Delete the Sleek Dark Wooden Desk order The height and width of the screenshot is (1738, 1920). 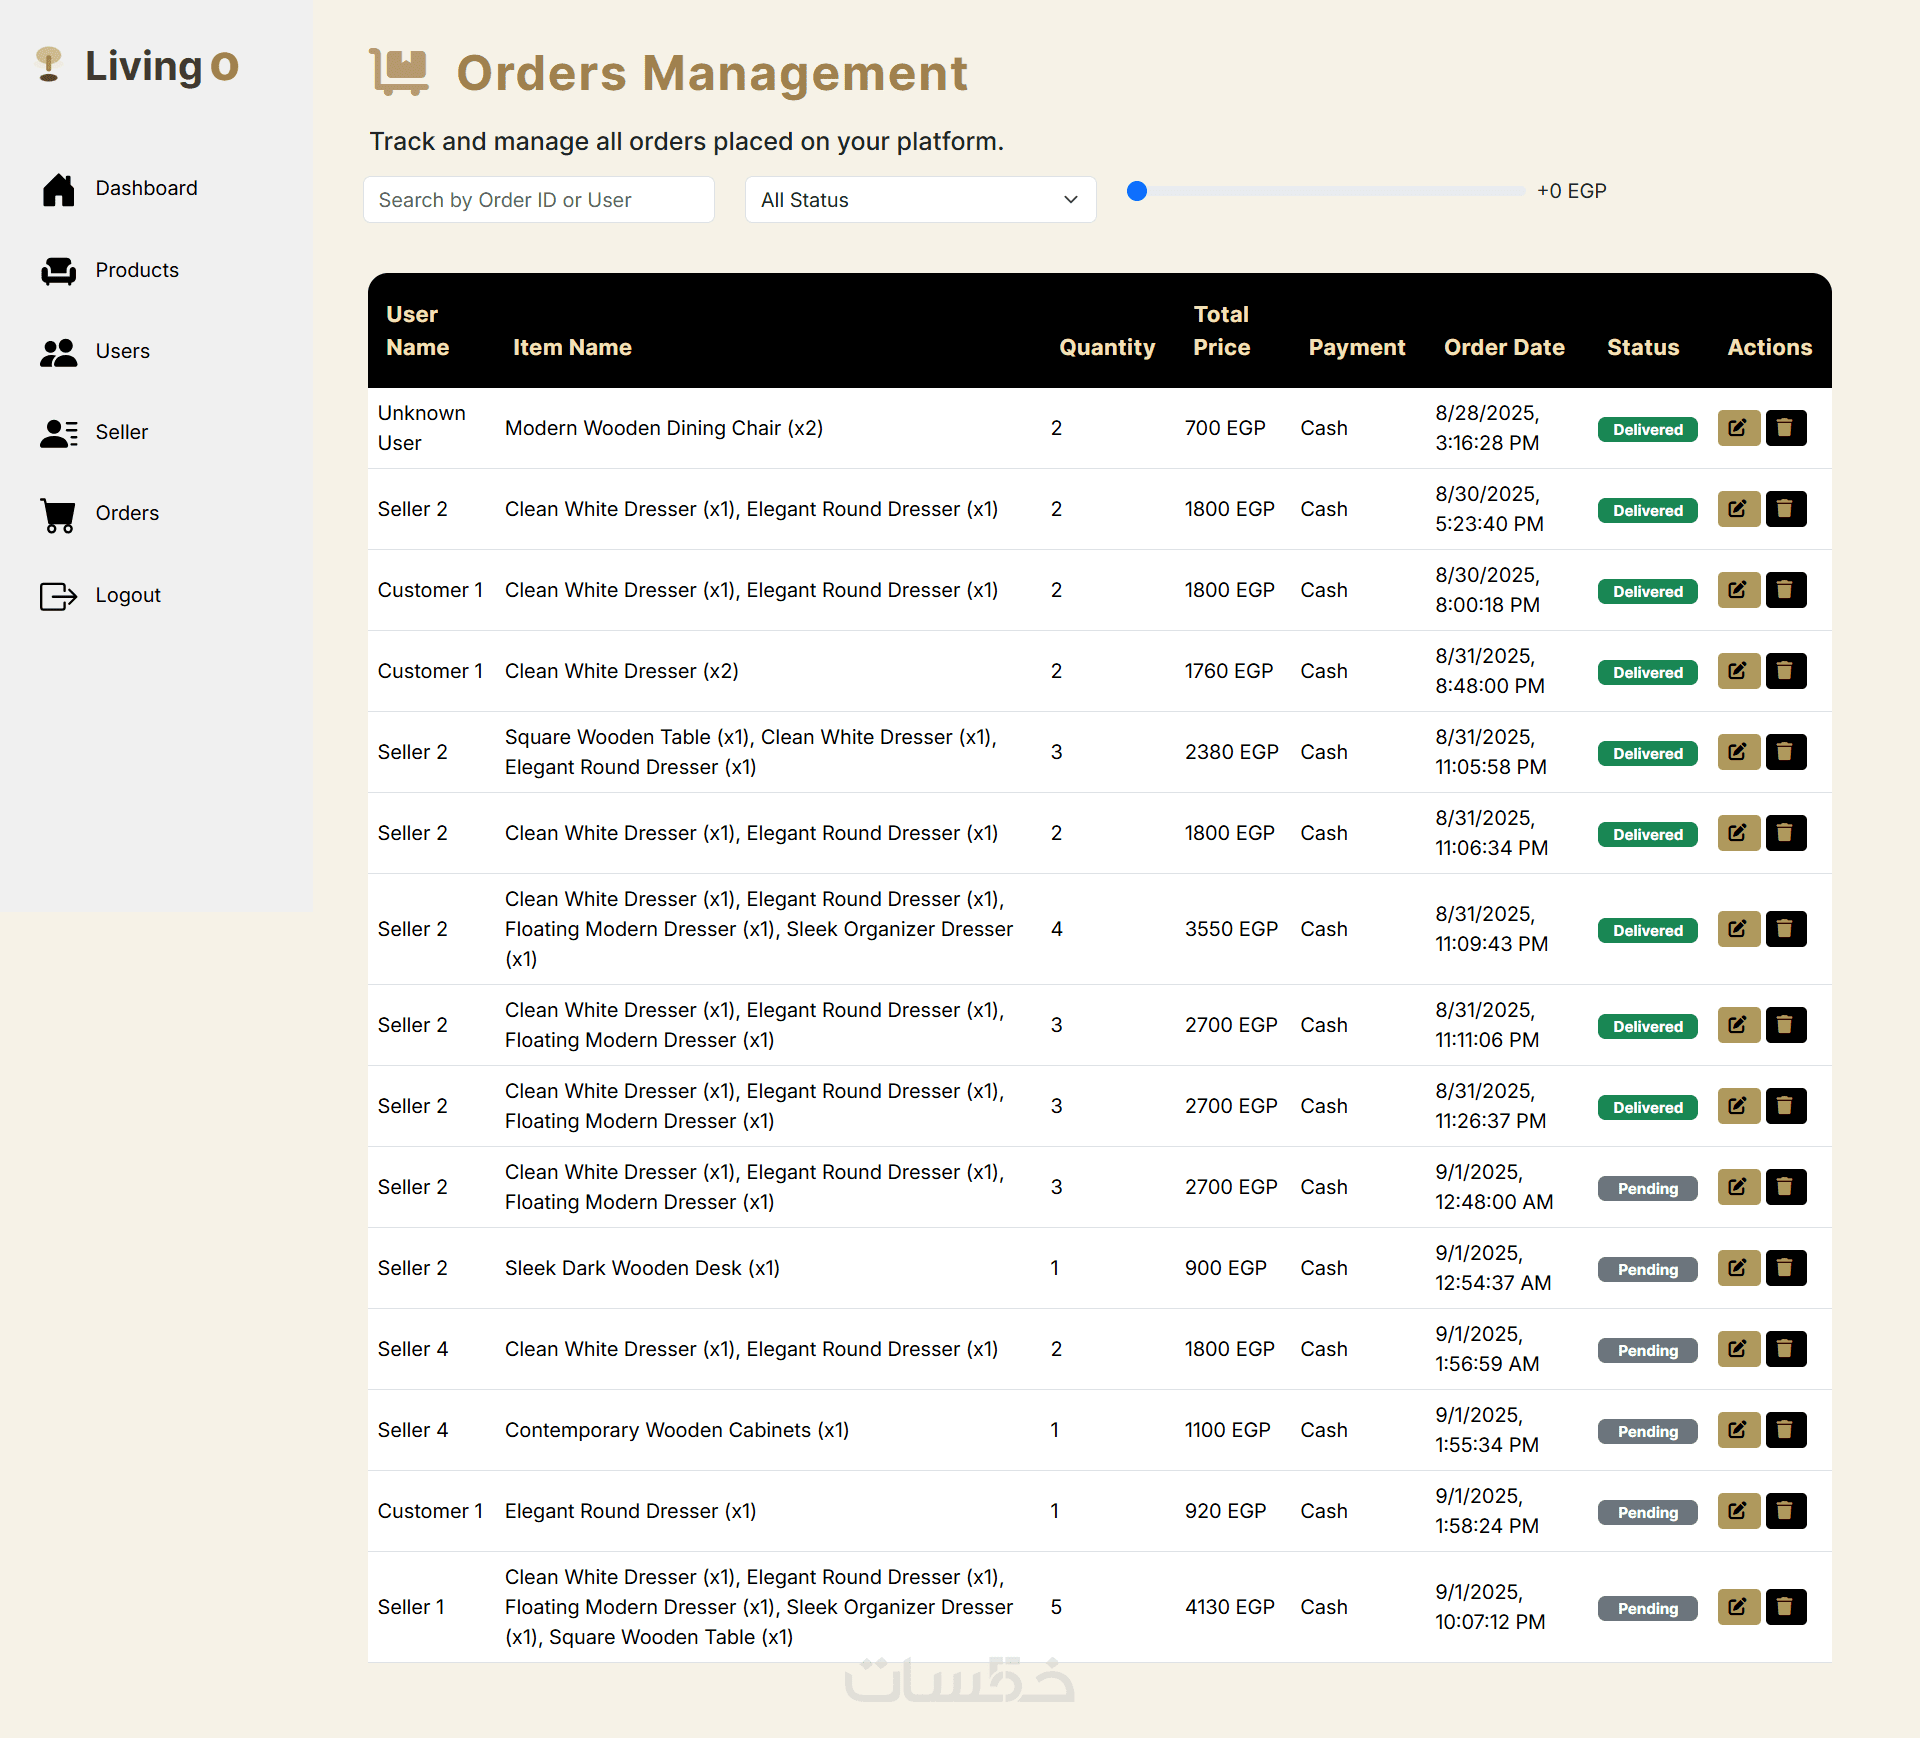(1785, 1268)
